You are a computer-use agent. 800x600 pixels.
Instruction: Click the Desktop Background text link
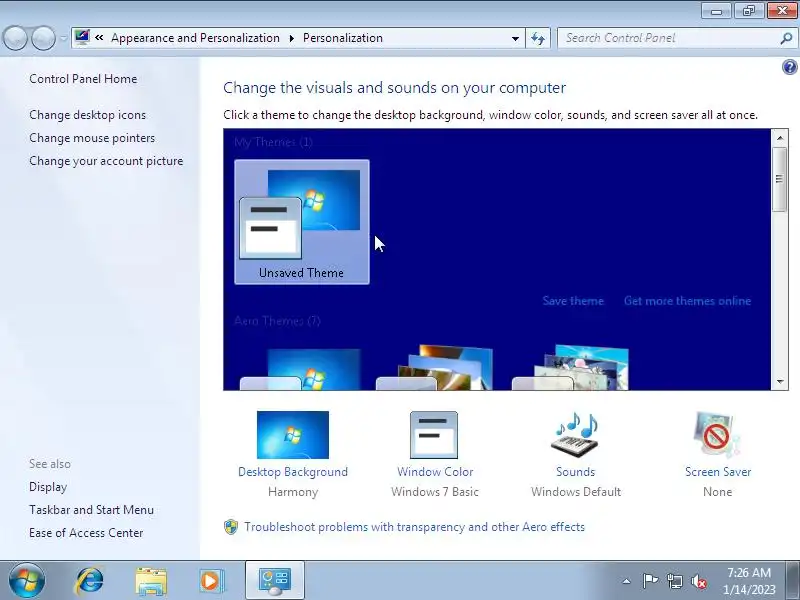(293, 472)
